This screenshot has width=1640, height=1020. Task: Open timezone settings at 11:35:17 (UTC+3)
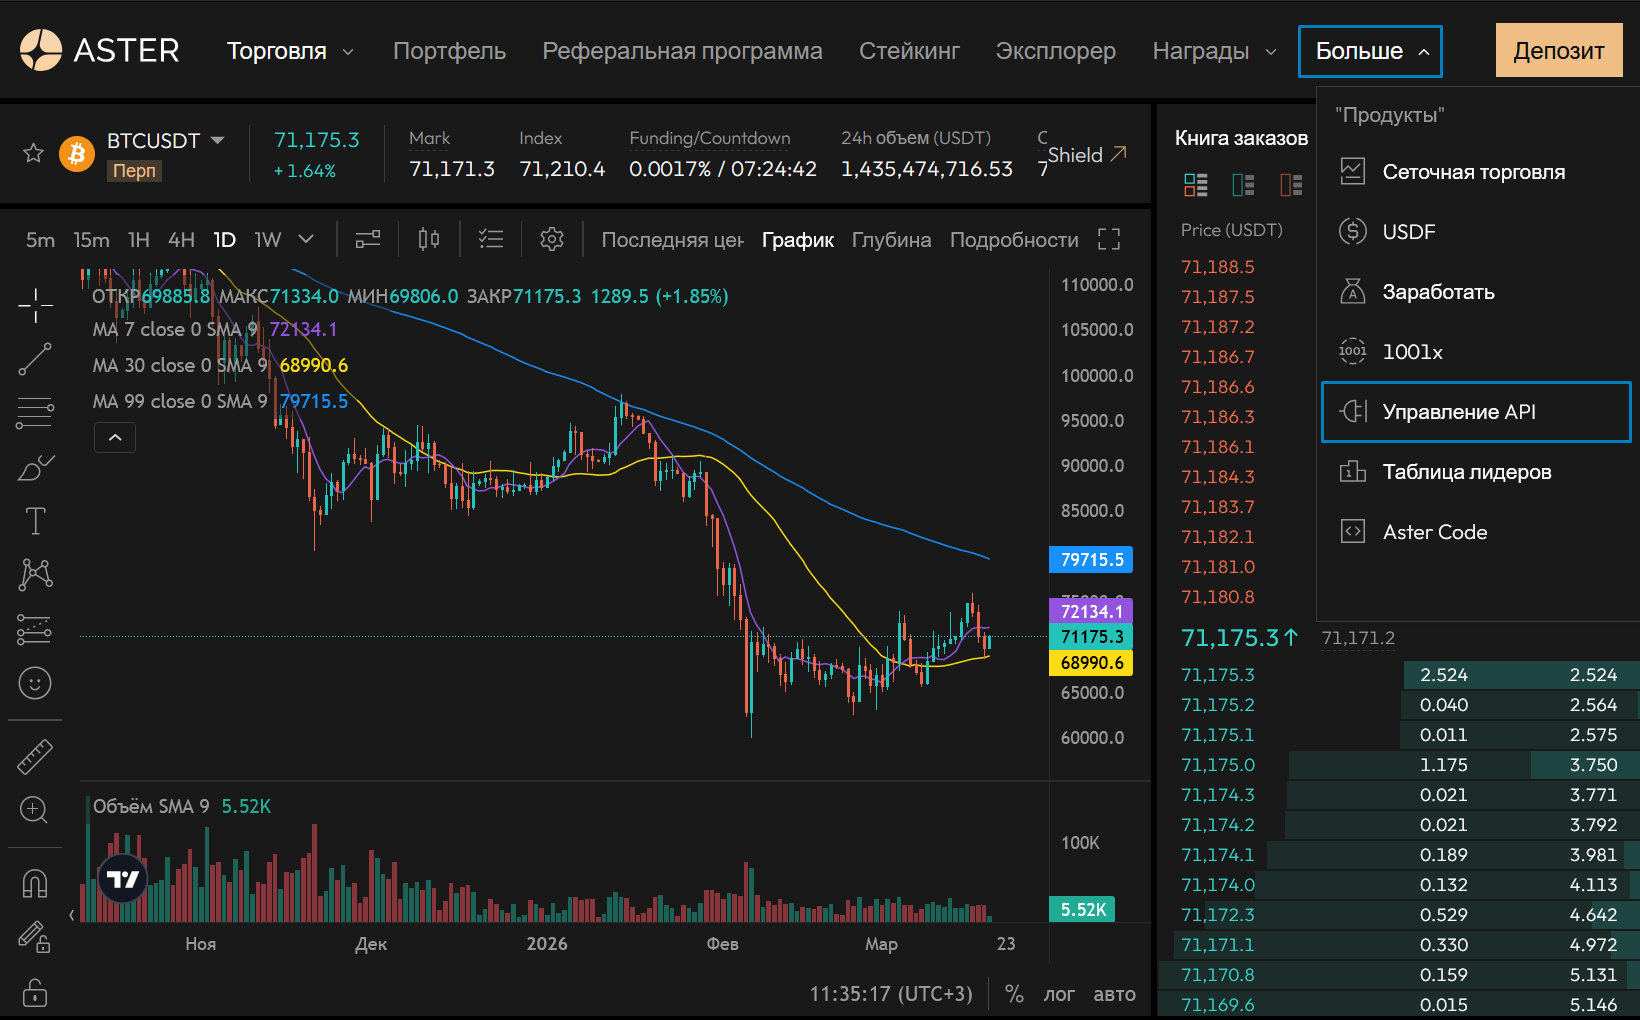[891, 994]
